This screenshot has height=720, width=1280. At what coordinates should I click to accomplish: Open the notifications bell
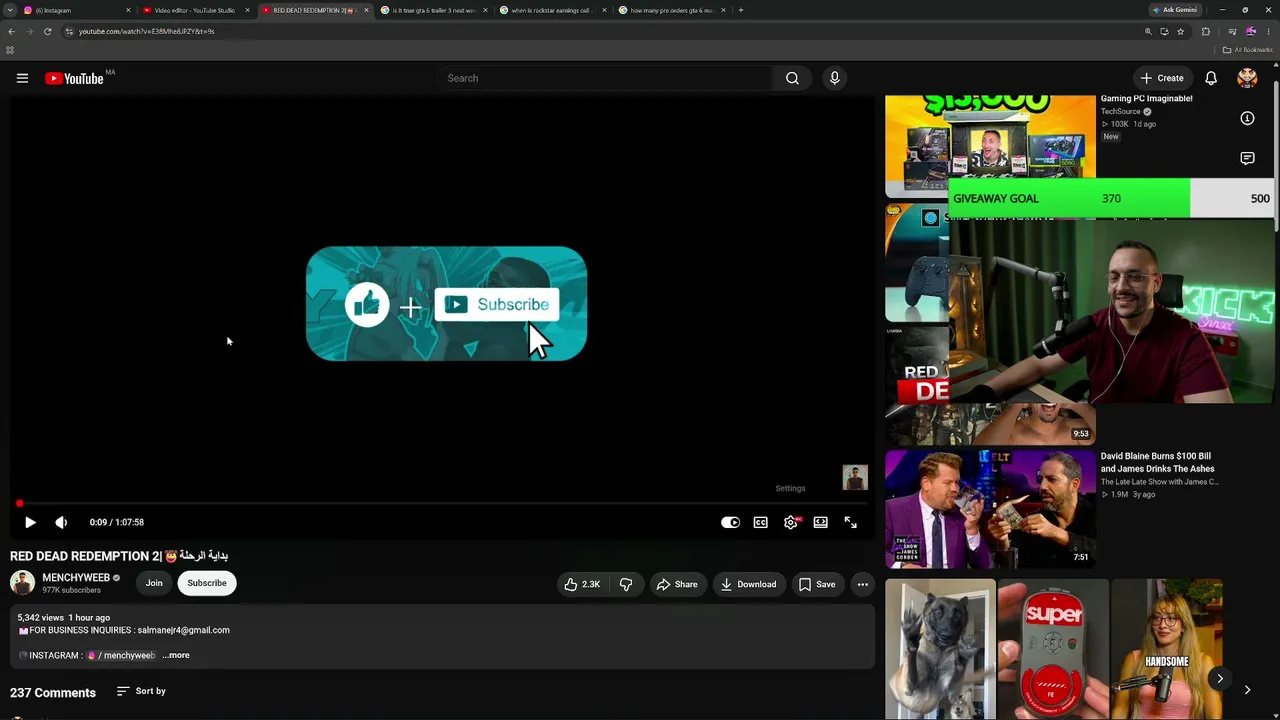[1211, 78]
